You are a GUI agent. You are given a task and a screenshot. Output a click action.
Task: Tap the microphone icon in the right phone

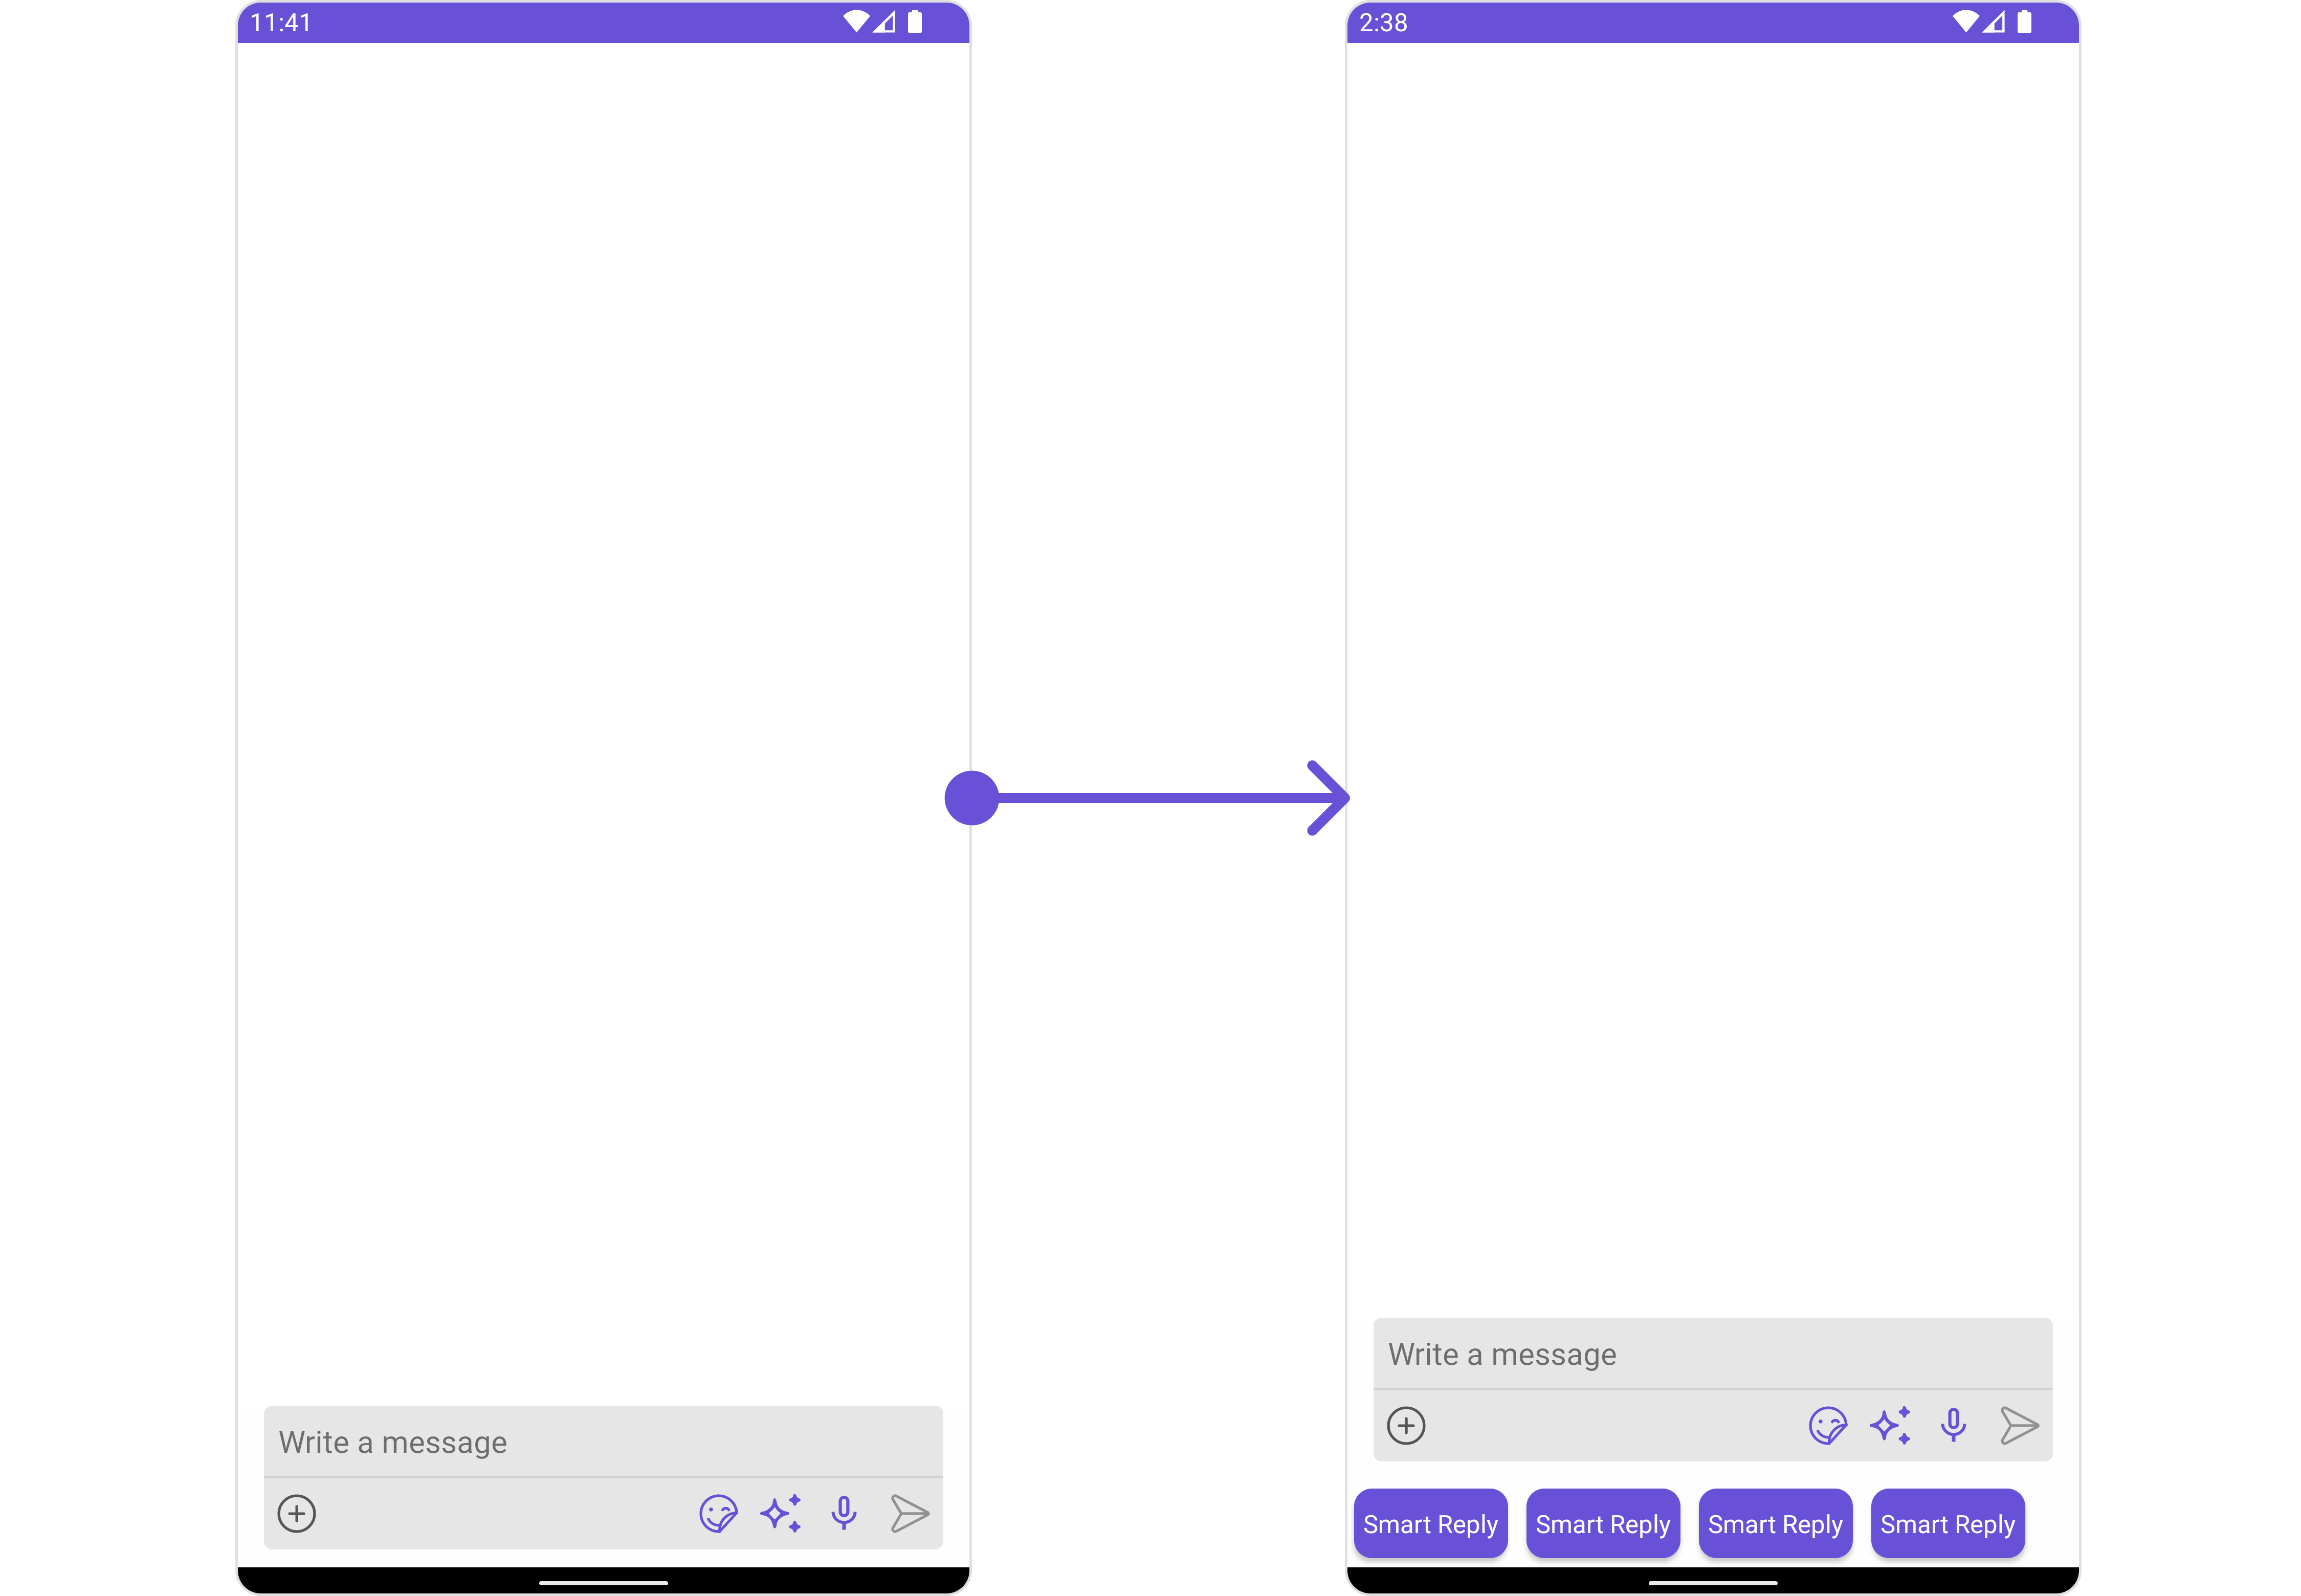coord(1953,1425)
